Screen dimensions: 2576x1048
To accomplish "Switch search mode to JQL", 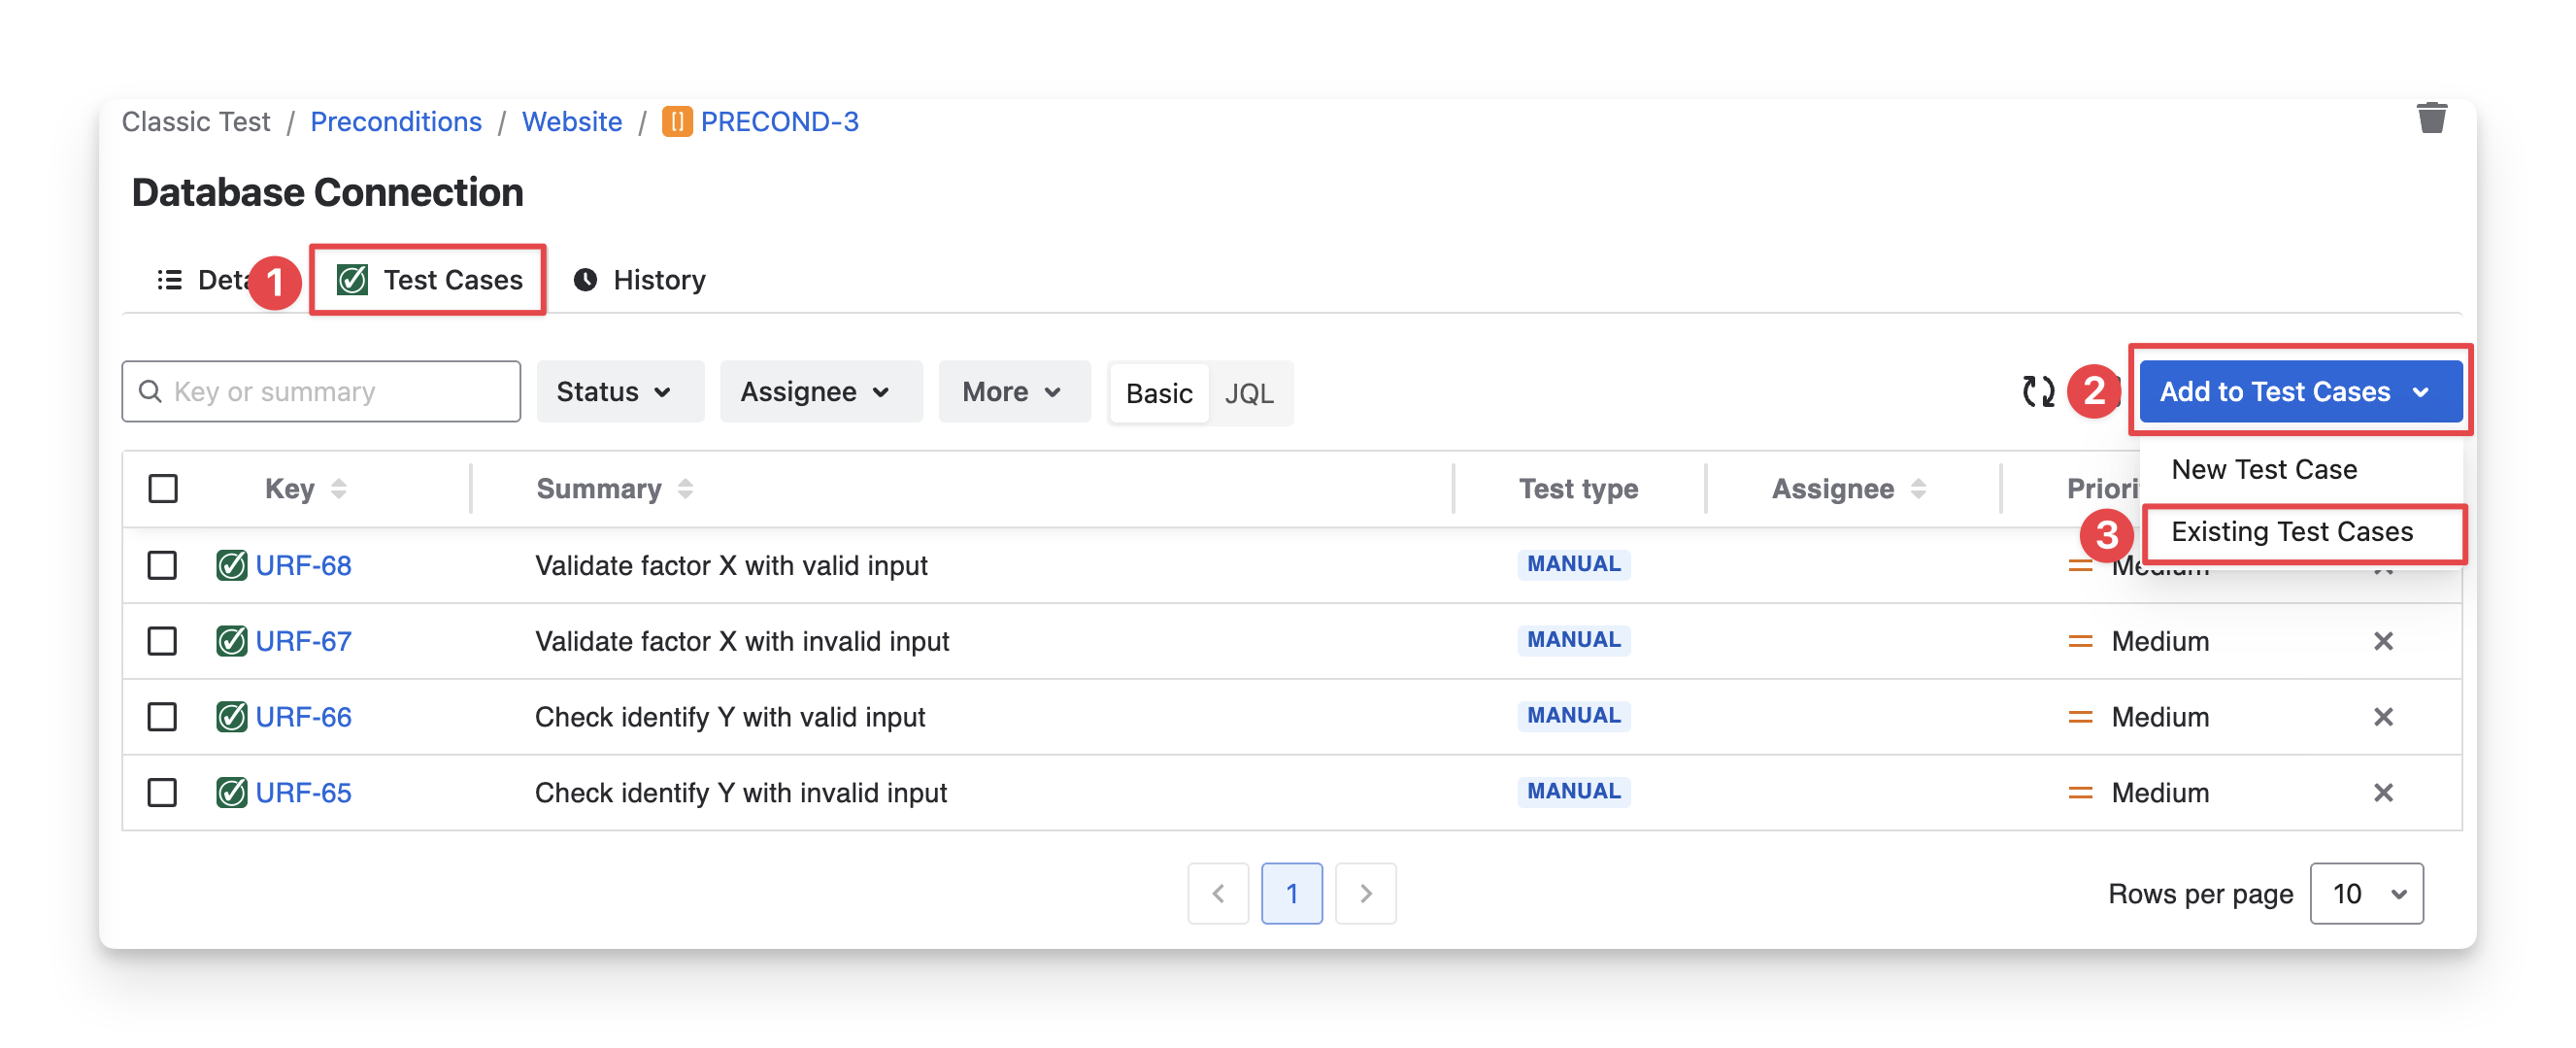I will pyautogui.click(x=1248, y=393).
